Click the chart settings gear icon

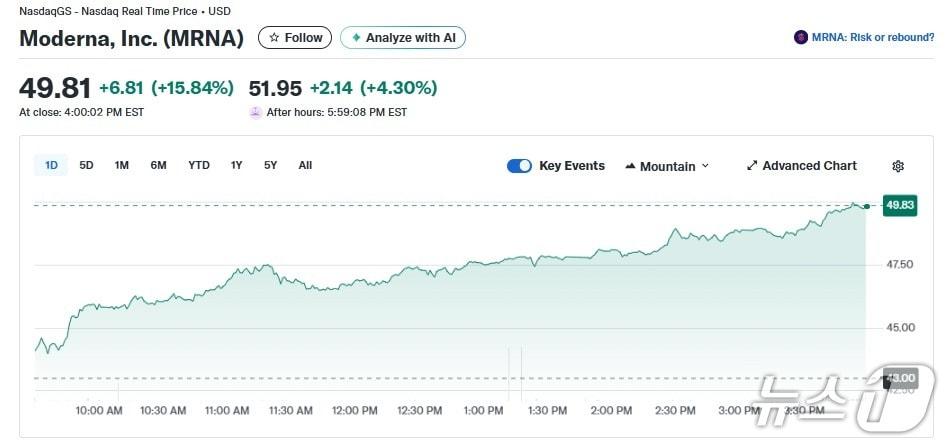[897, 166]
